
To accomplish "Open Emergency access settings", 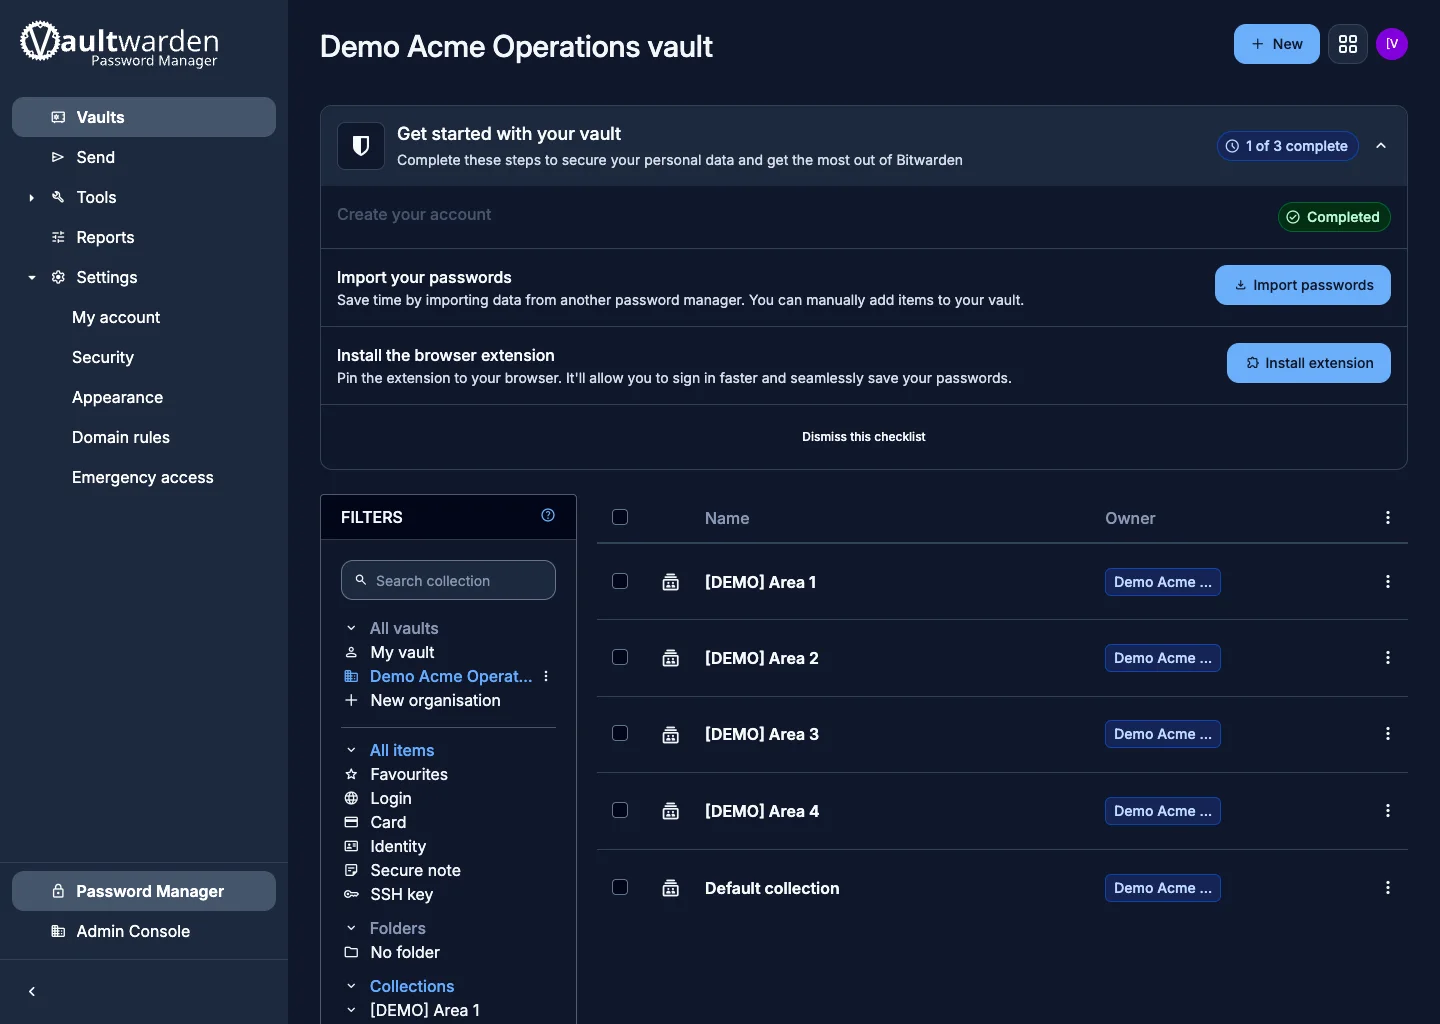I will pyautogui.click(x=143, y=477).
